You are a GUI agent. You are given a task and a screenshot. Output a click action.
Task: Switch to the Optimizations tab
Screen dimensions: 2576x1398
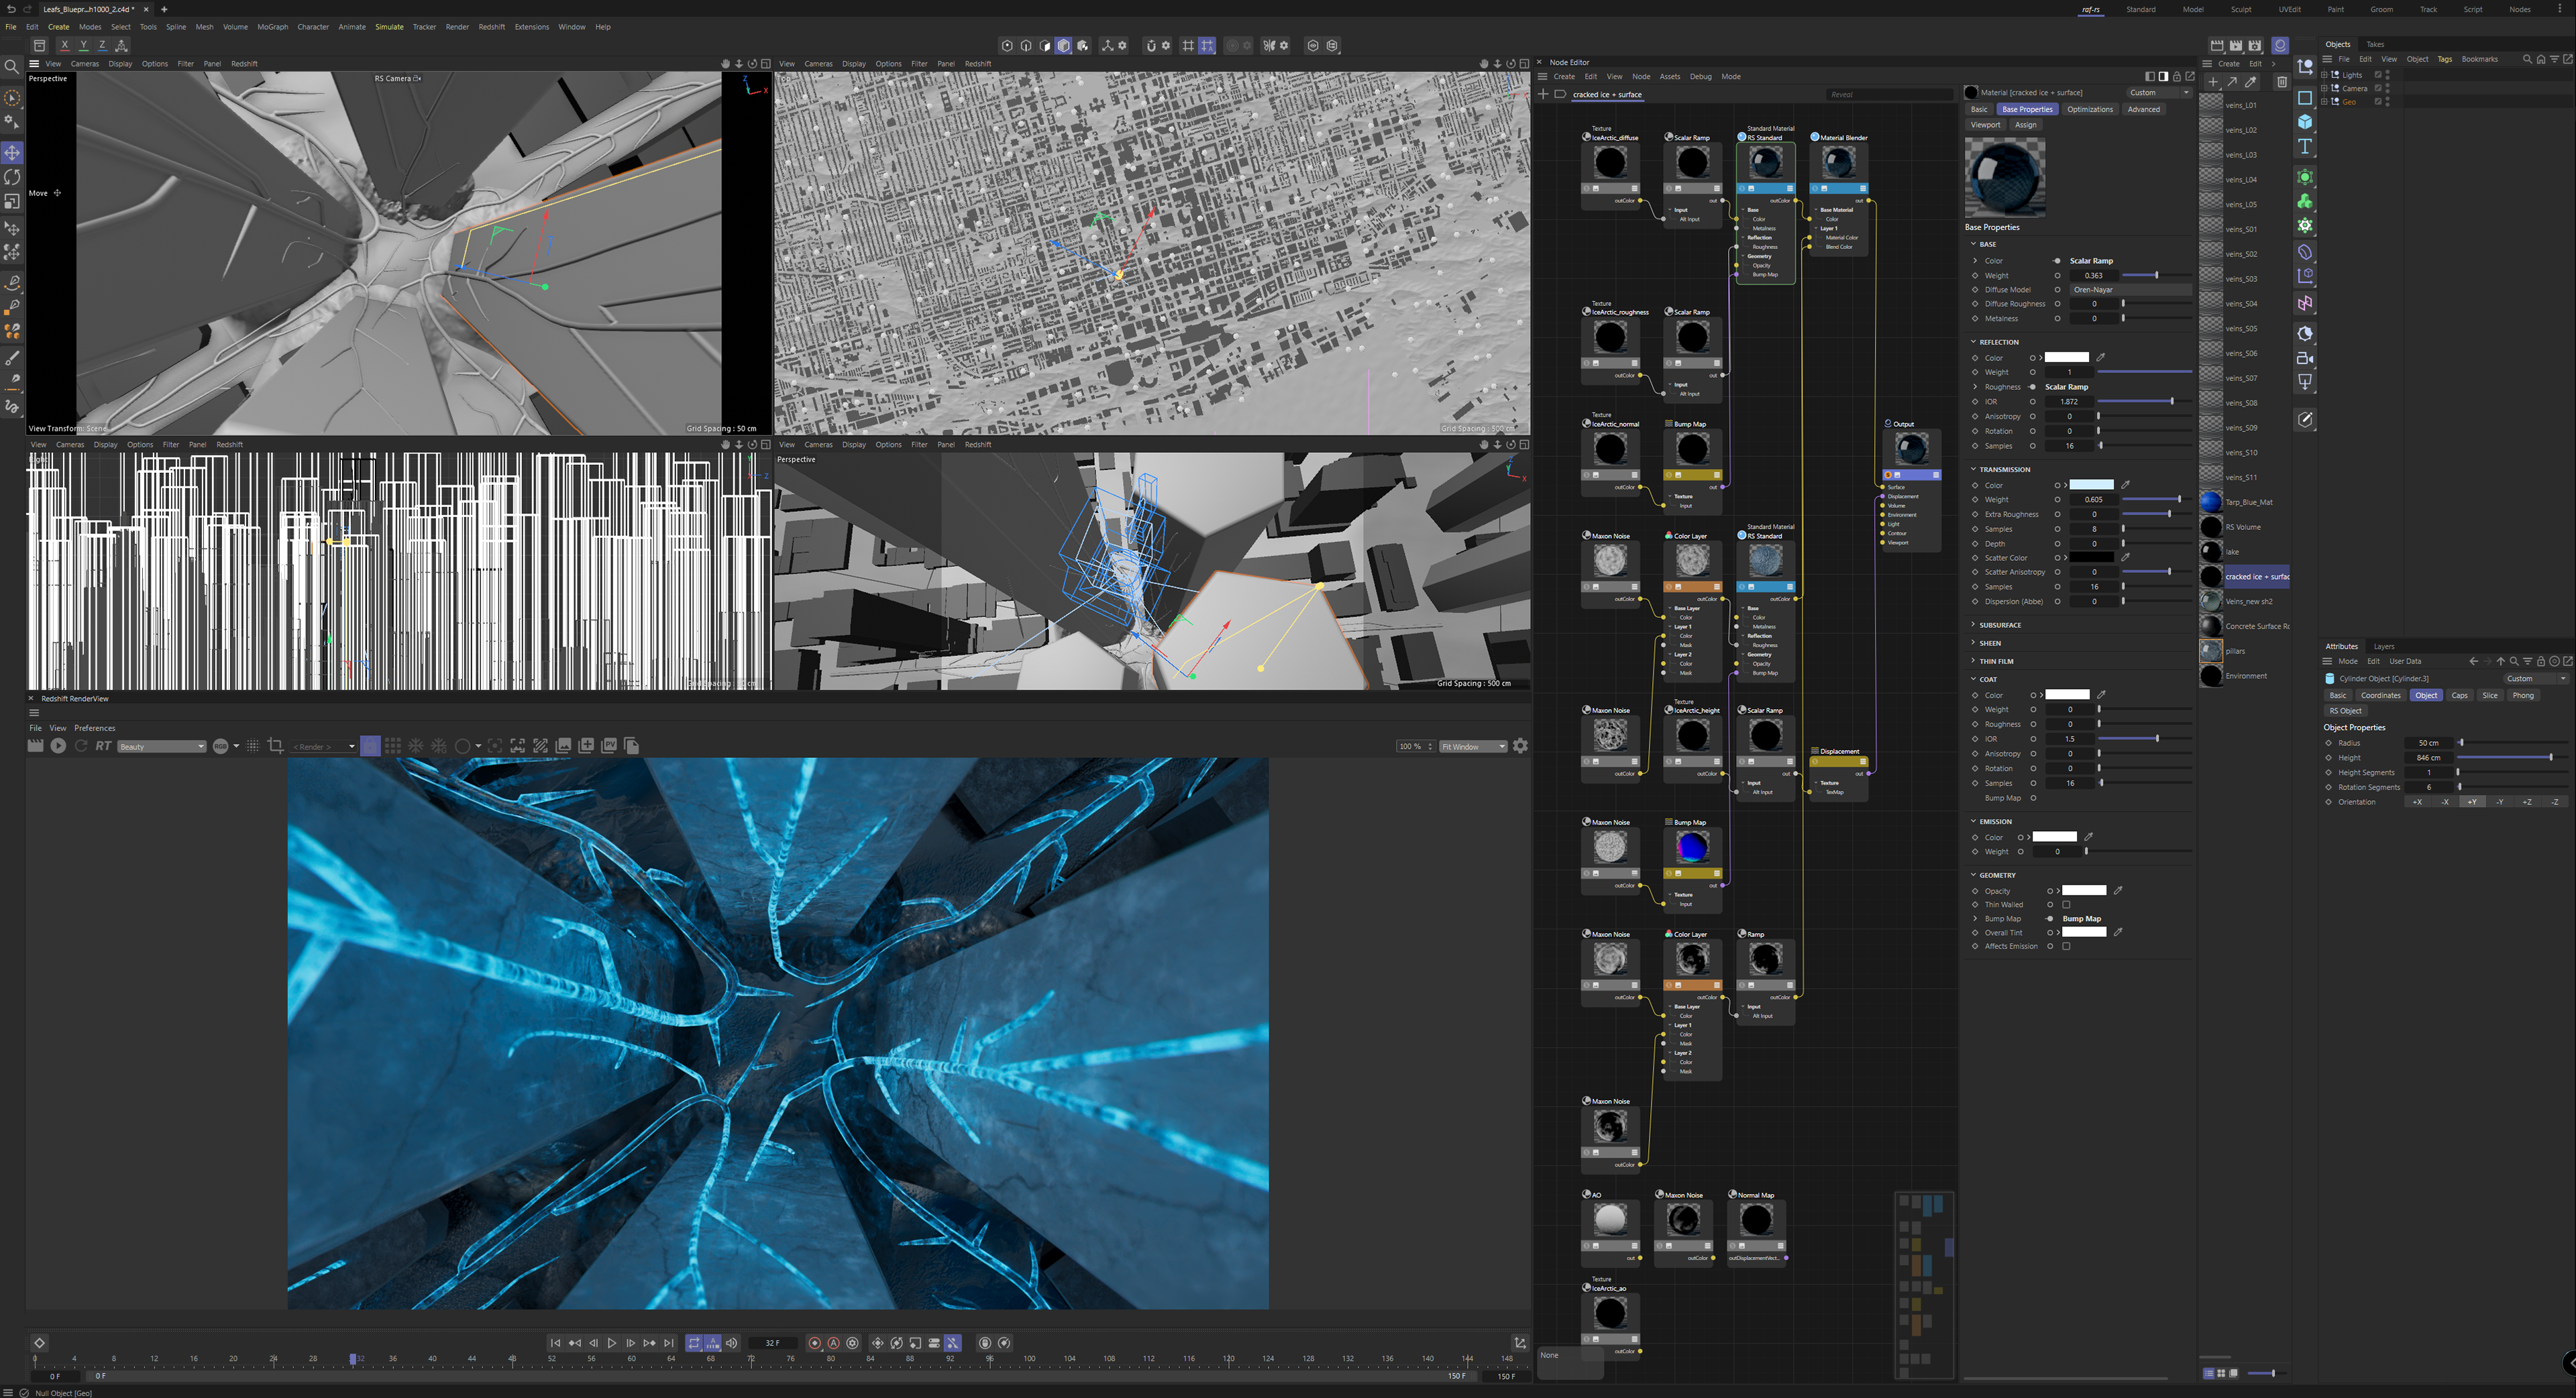pos(2089,109)
